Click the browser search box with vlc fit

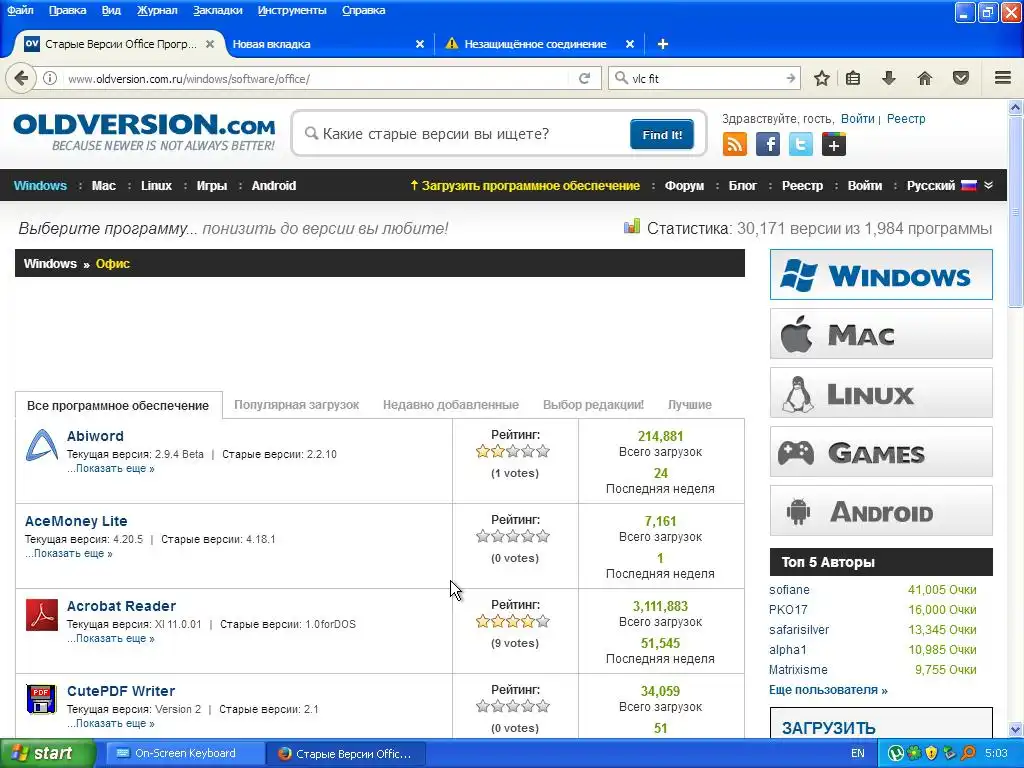pos(705,78)
